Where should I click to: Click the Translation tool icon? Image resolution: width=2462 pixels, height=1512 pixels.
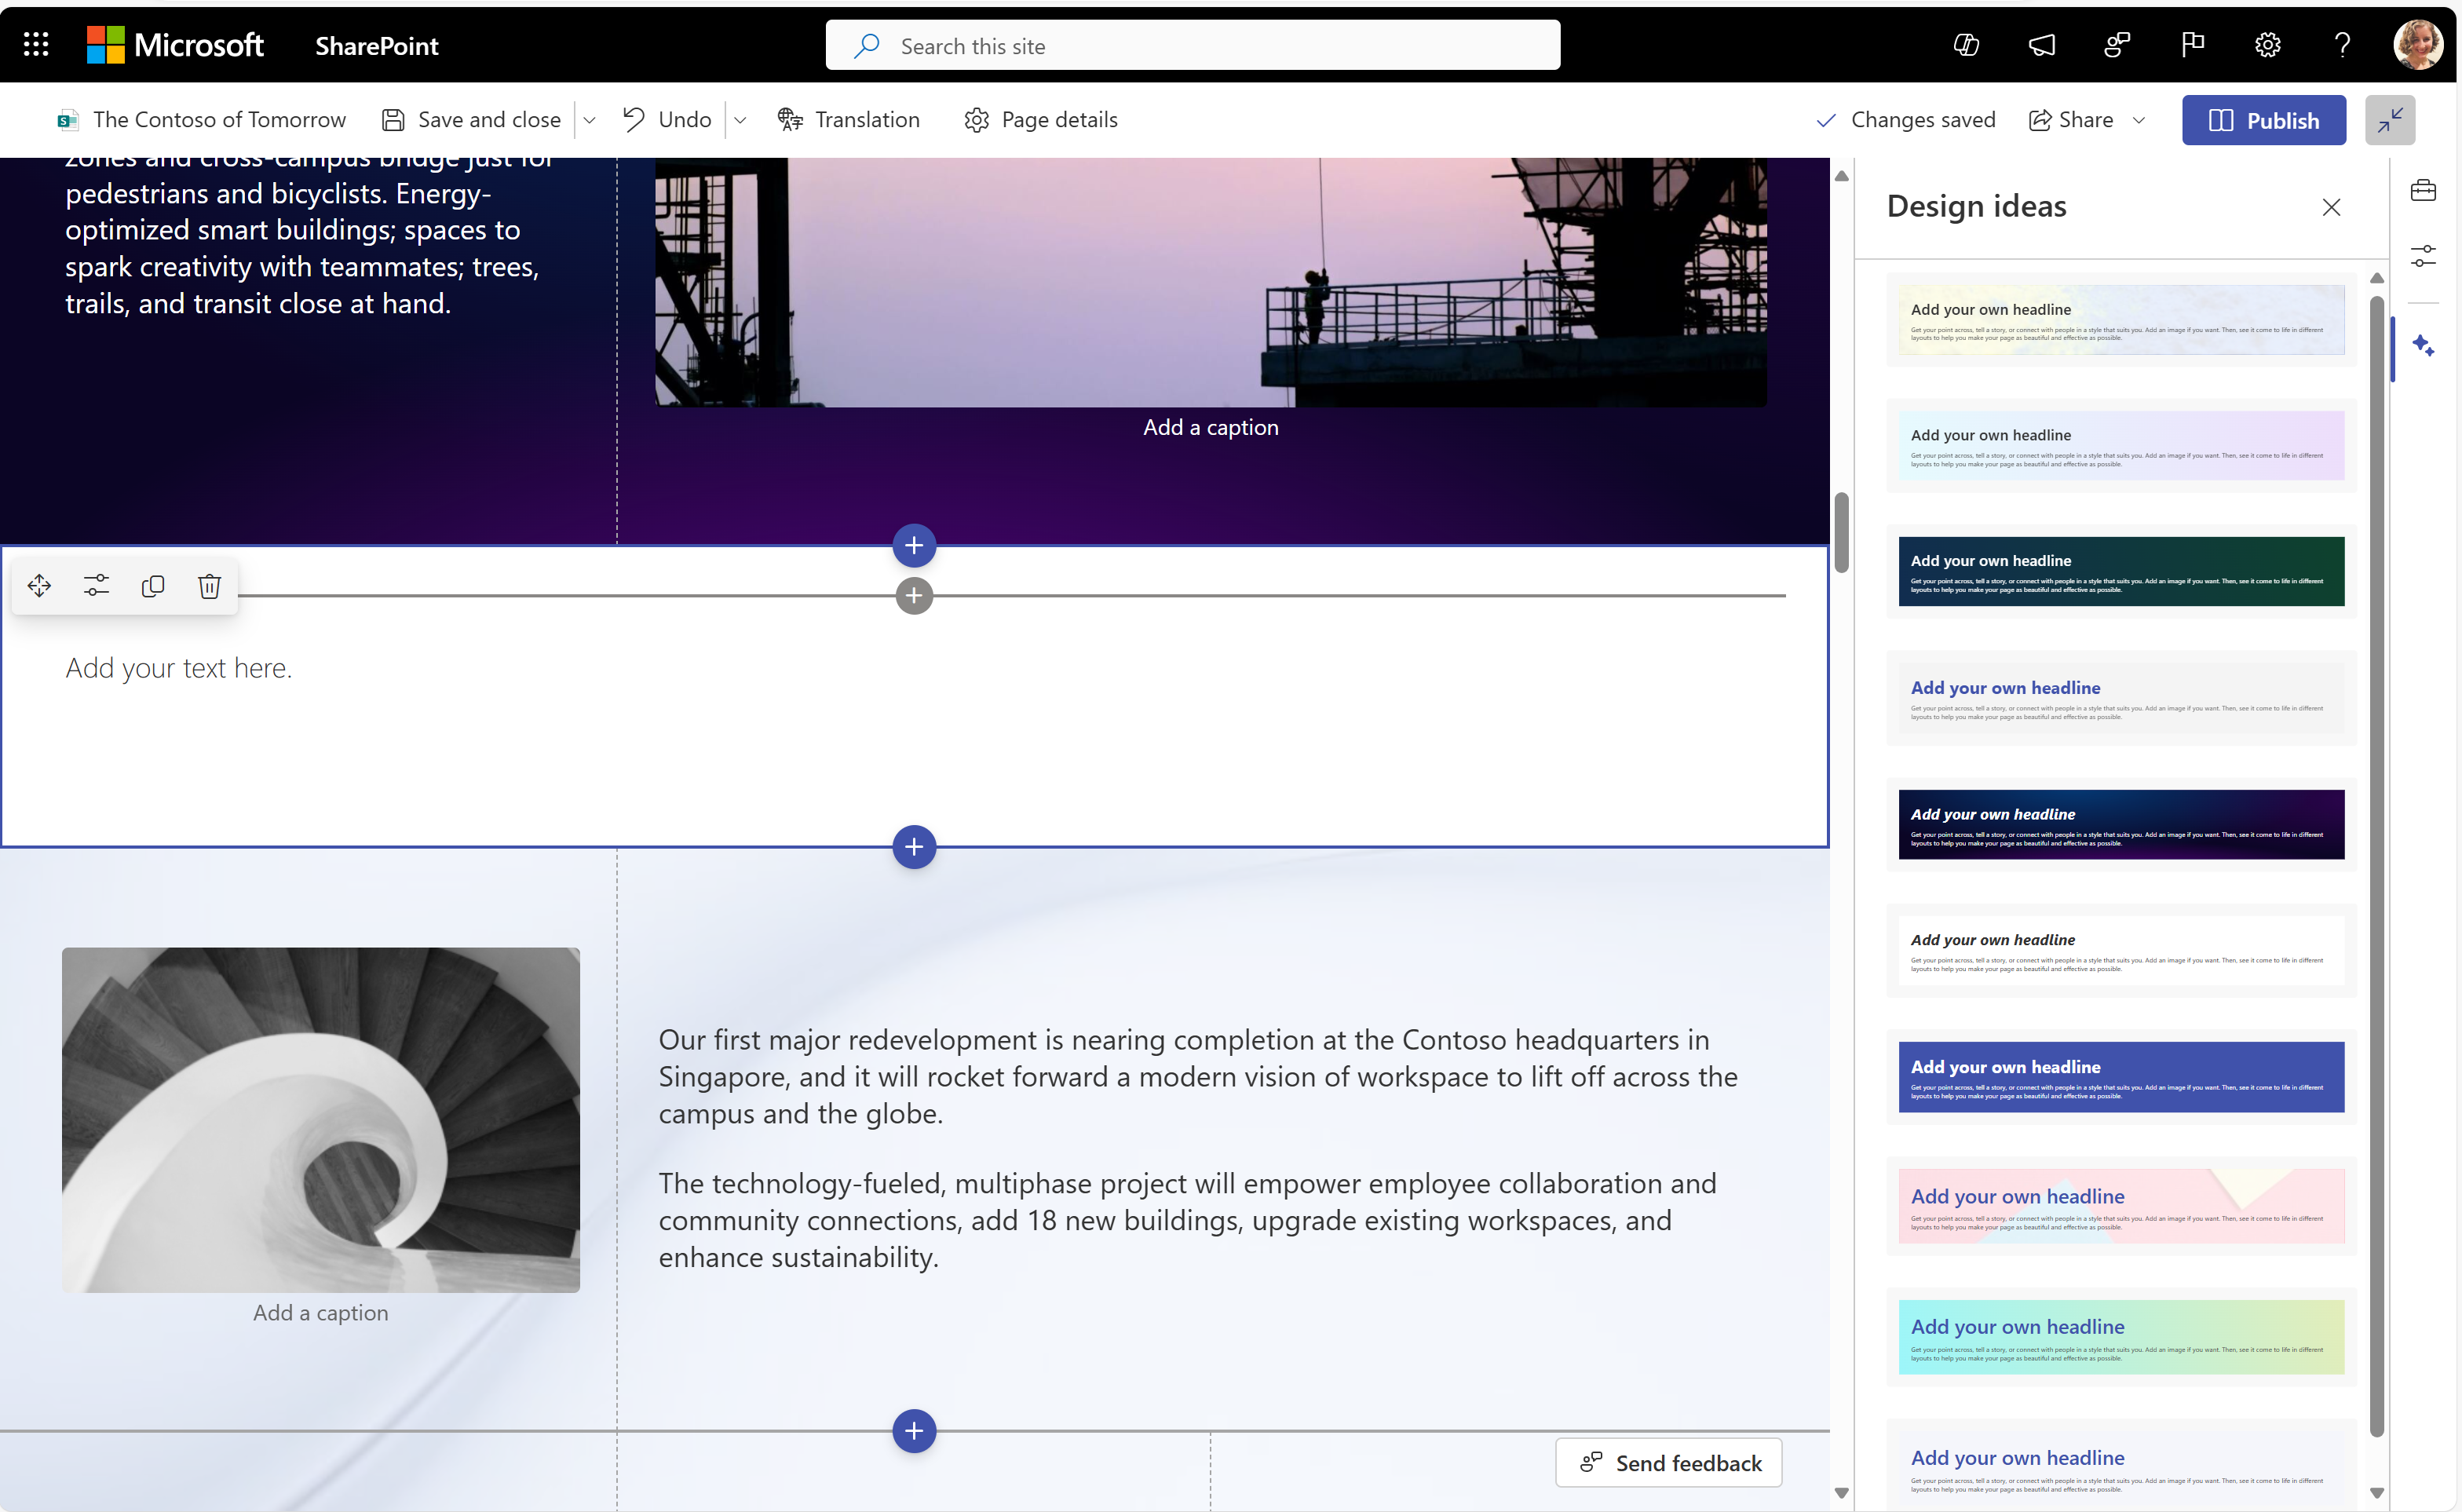click(790, 119)
